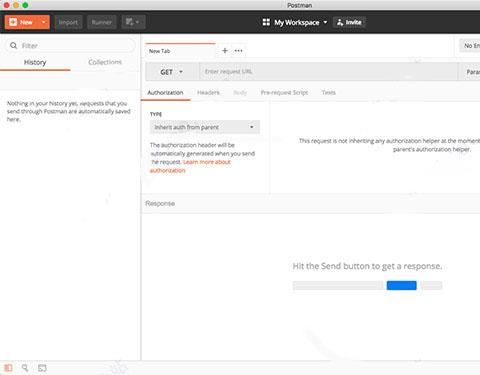Open the Body tab
The image size is (480, 375).
[240, 93]
